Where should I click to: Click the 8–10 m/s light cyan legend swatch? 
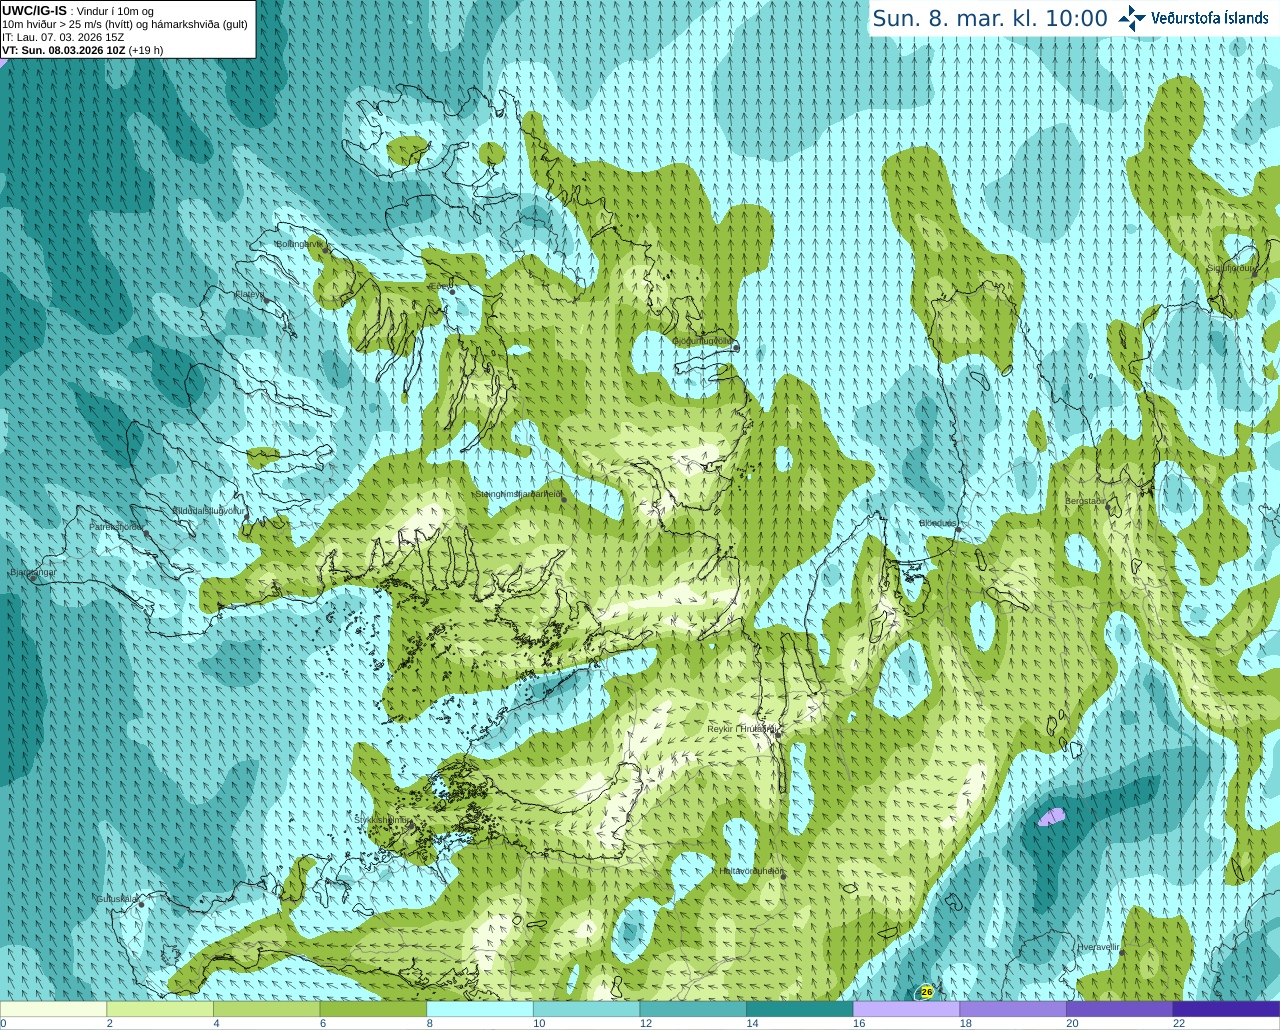(480, 1009)
